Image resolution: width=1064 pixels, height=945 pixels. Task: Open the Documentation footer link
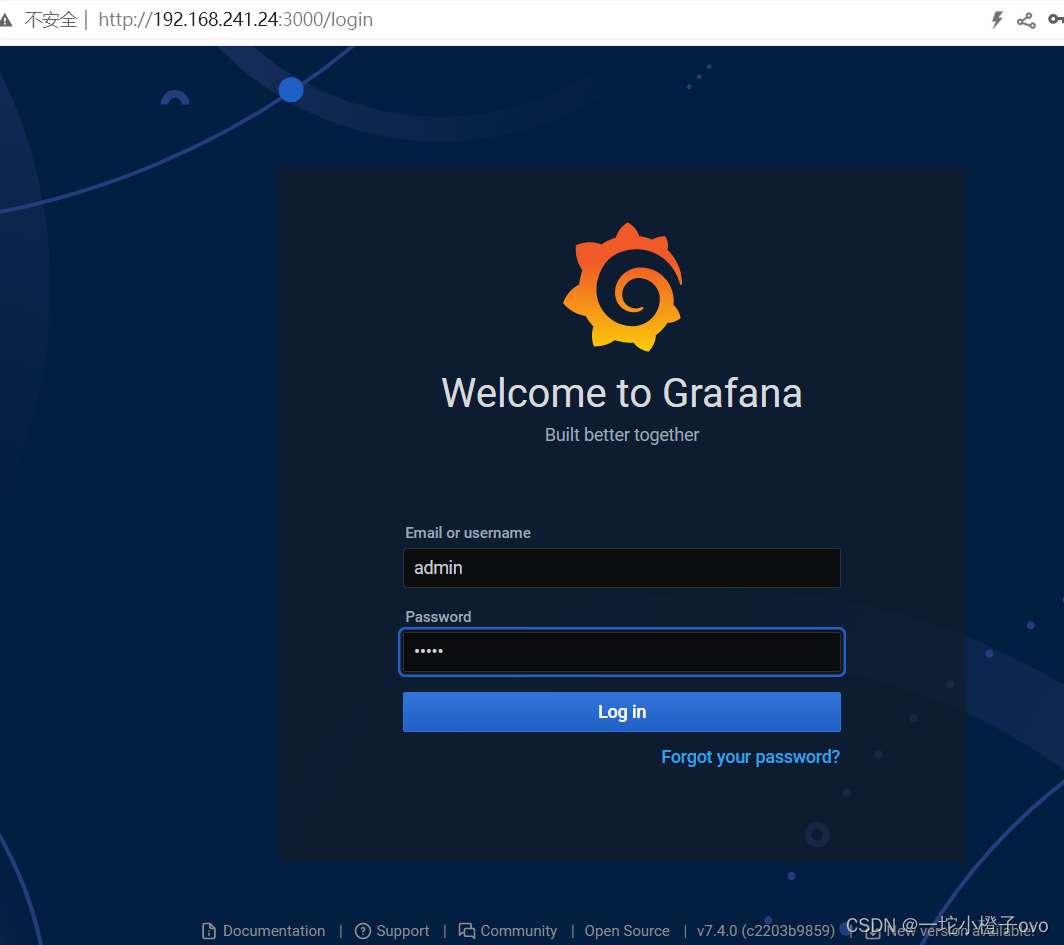pyautogui.click(x=274, y=931)
